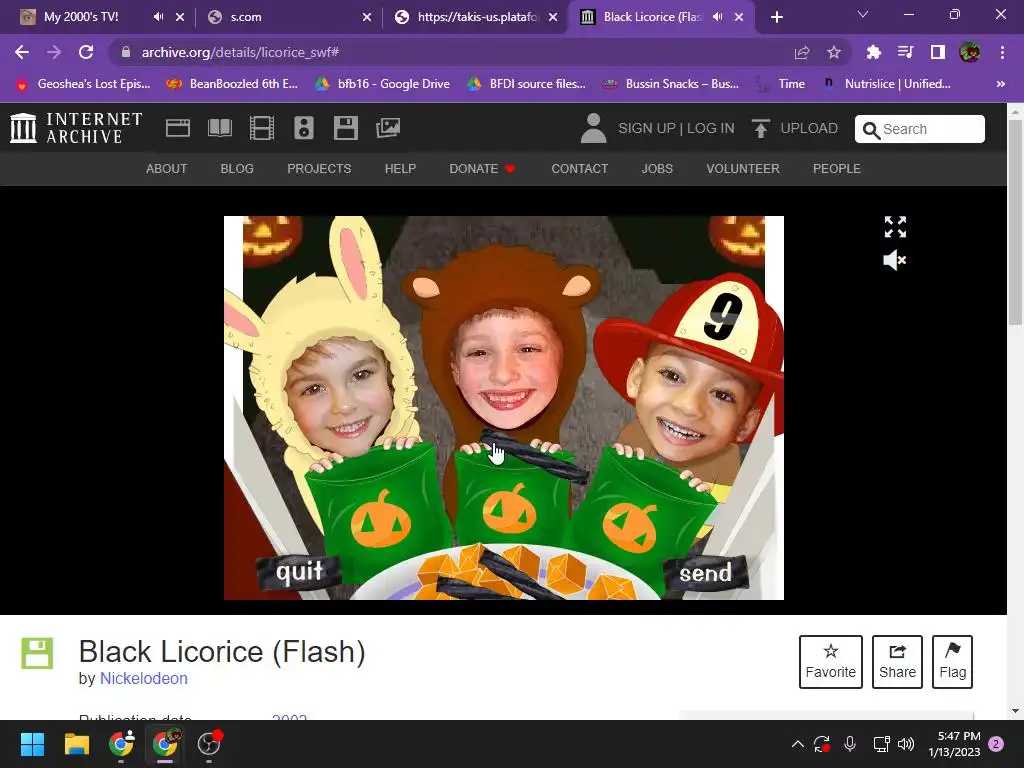Click Chrome's forward arrow

[54, 52]
